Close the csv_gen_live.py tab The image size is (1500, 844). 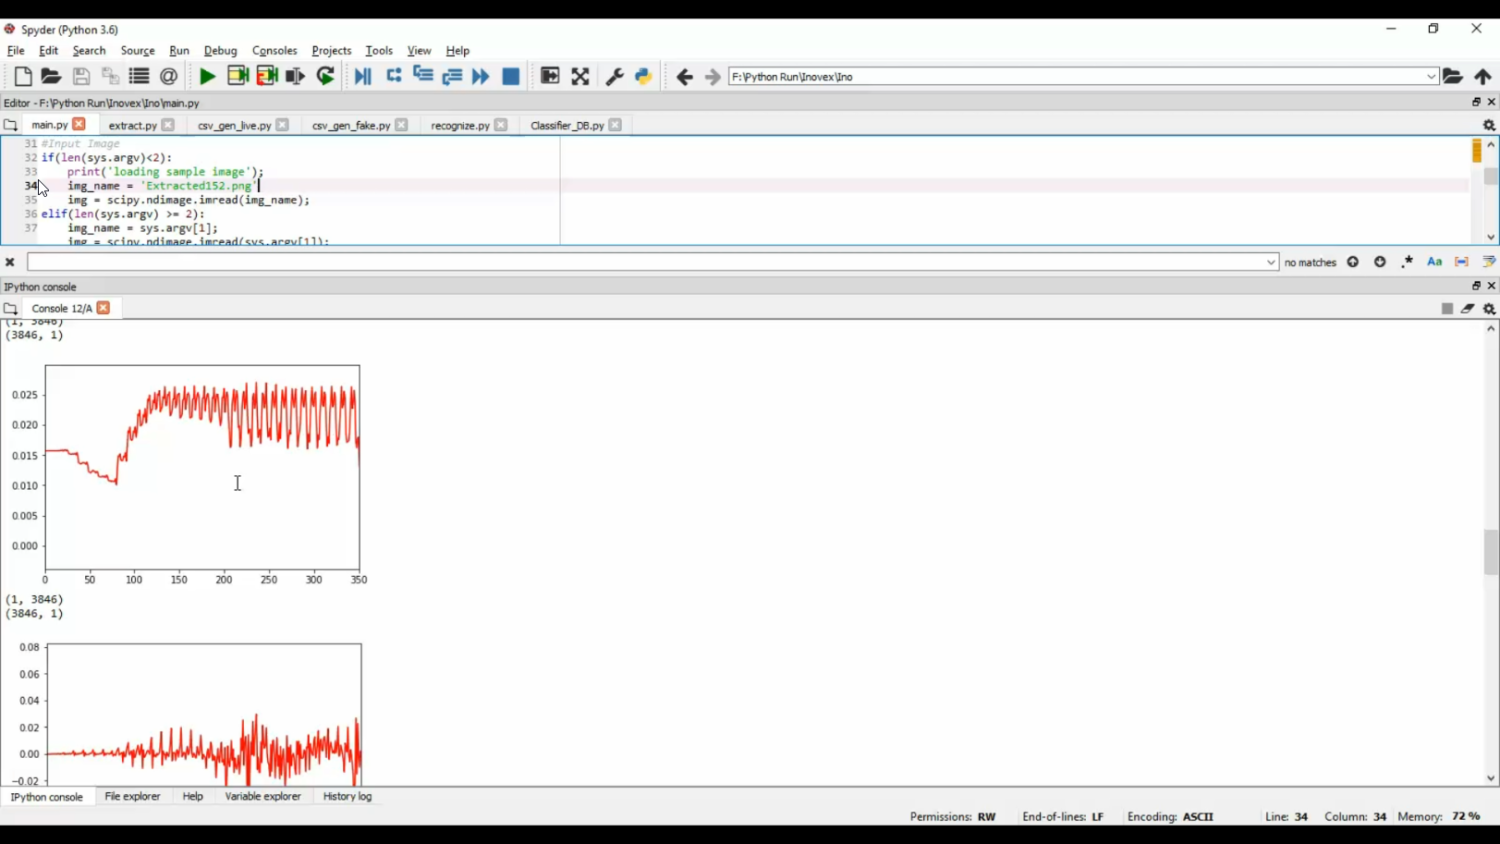pyautogui.click(x=283, y=125)
